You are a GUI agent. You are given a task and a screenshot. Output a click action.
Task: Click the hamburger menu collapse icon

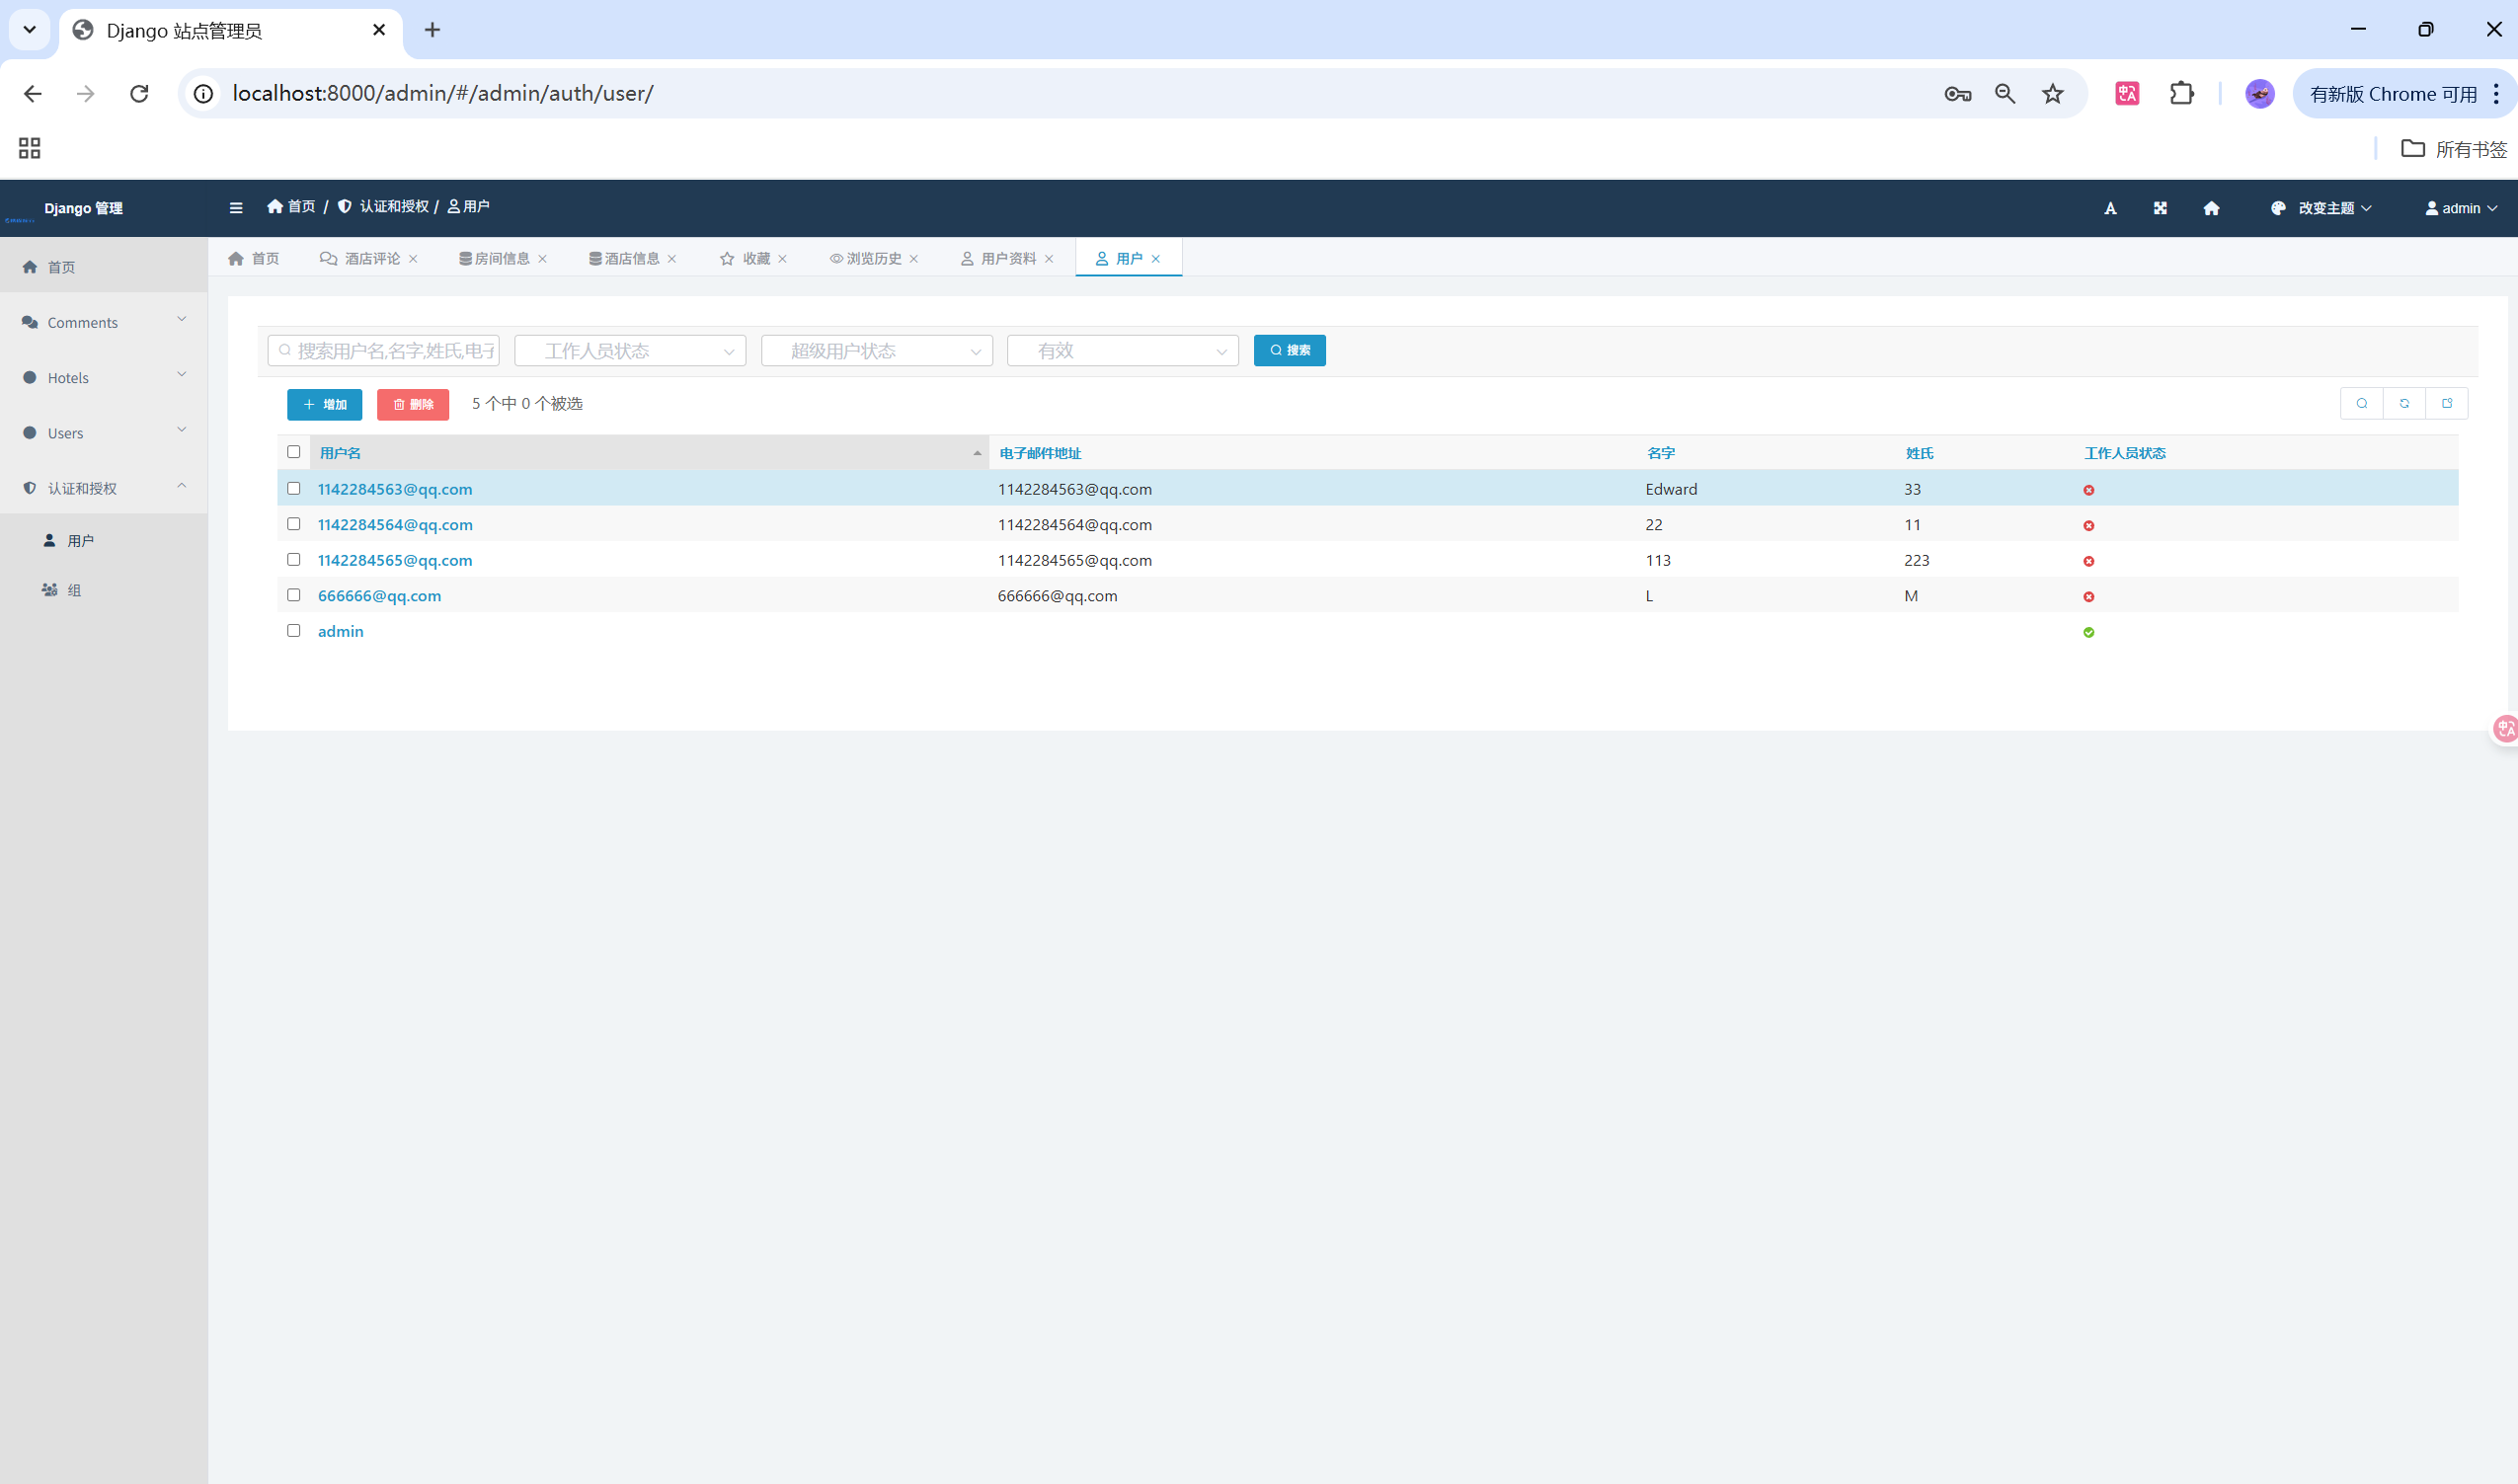(236, 208)
